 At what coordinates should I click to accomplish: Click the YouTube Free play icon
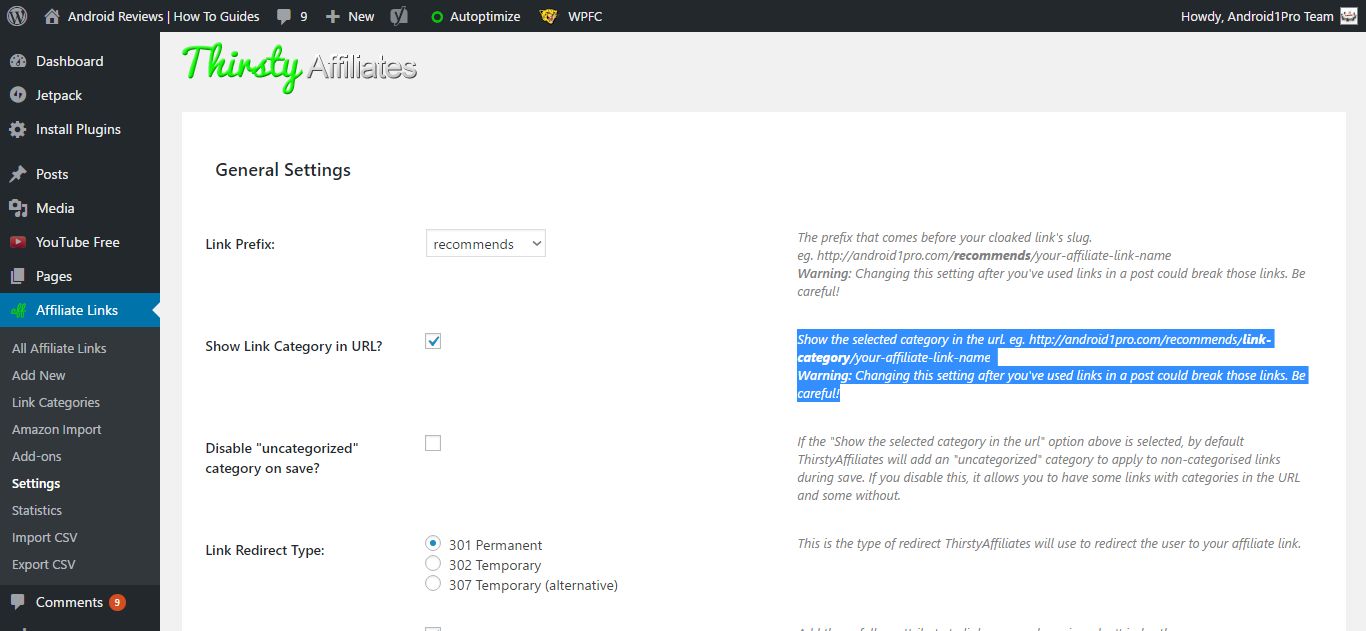tap(18, 242)
